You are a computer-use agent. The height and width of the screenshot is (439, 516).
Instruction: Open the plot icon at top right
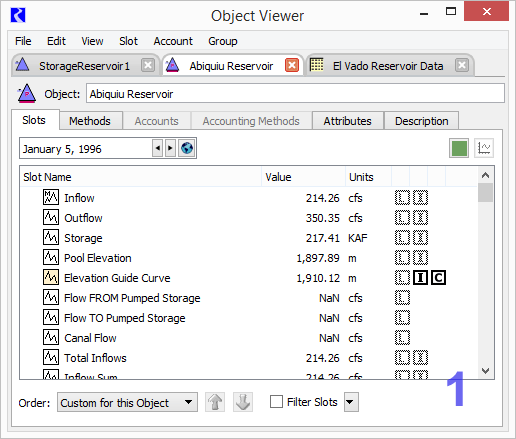click(x=484, y=148)
